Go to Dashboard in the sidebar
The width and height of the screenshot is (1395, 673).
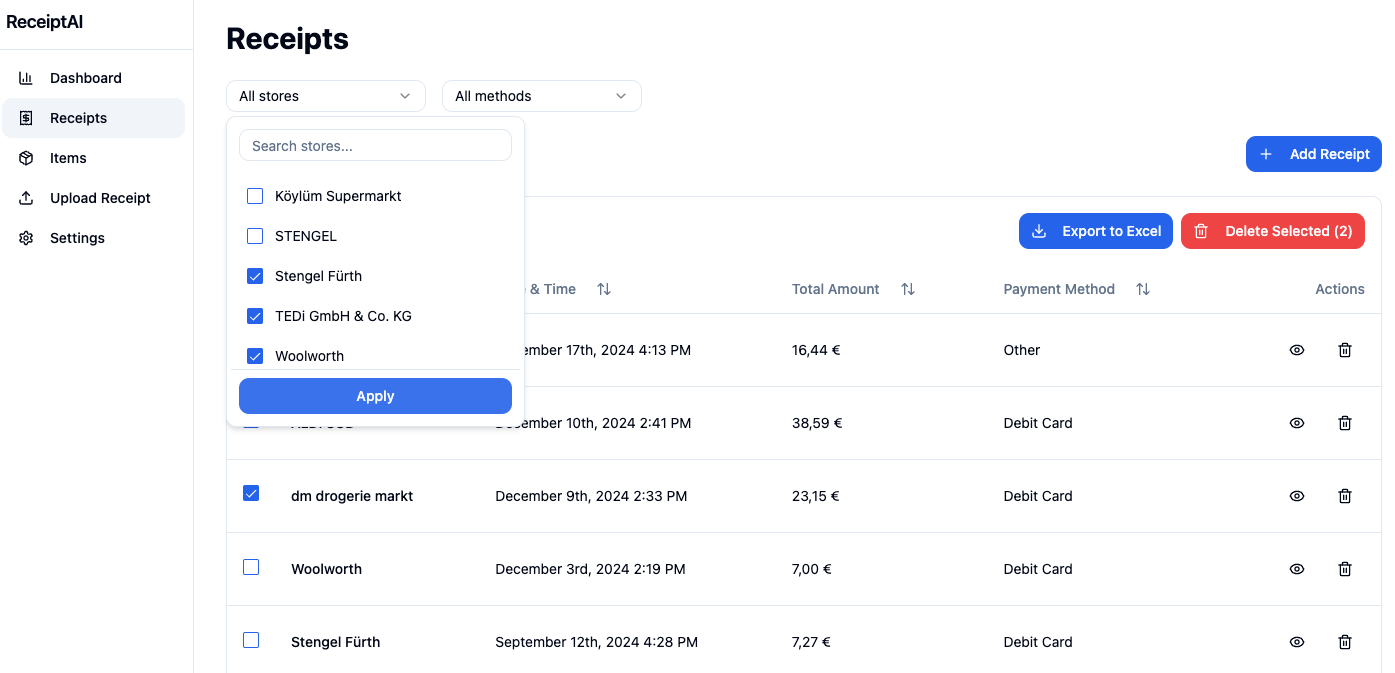click(93, 78)
